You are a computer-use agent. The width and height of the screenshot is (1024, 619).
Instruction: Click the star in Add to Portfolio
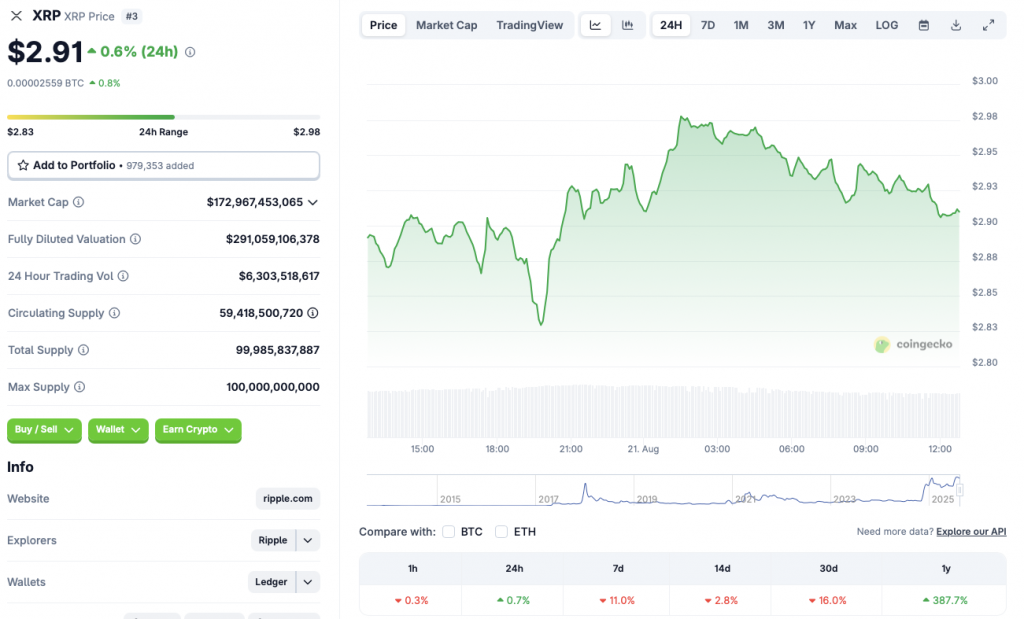point(24,165)
